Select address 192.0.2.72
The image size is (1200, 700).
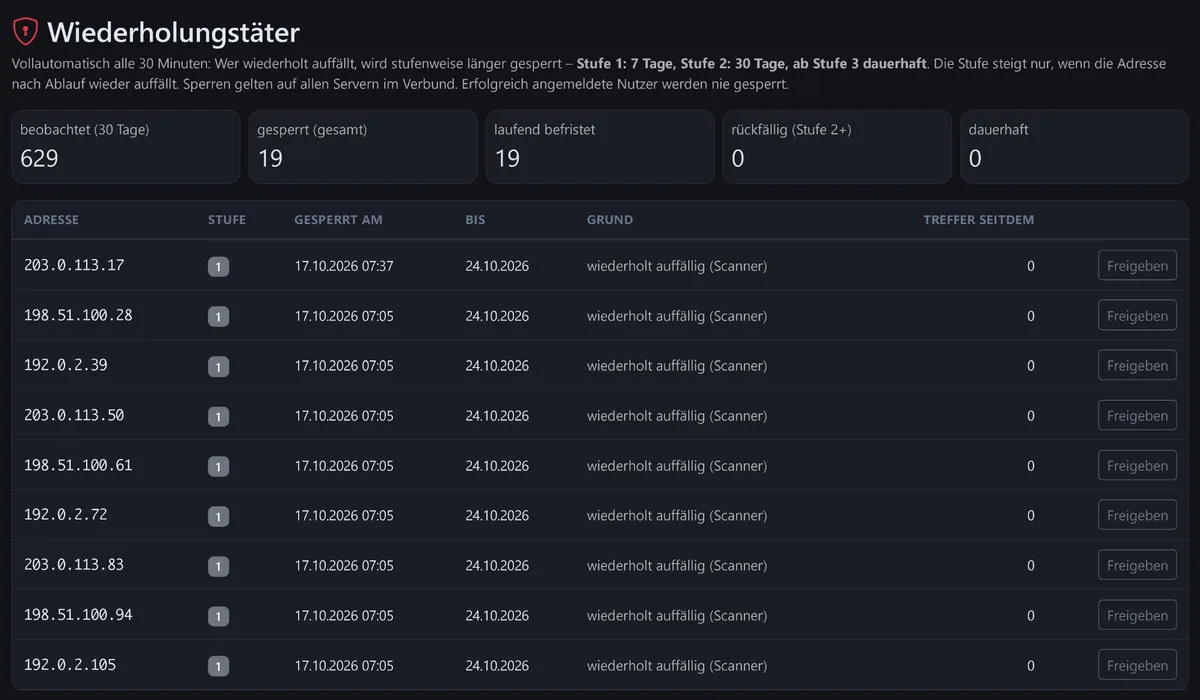coord(66,515)
